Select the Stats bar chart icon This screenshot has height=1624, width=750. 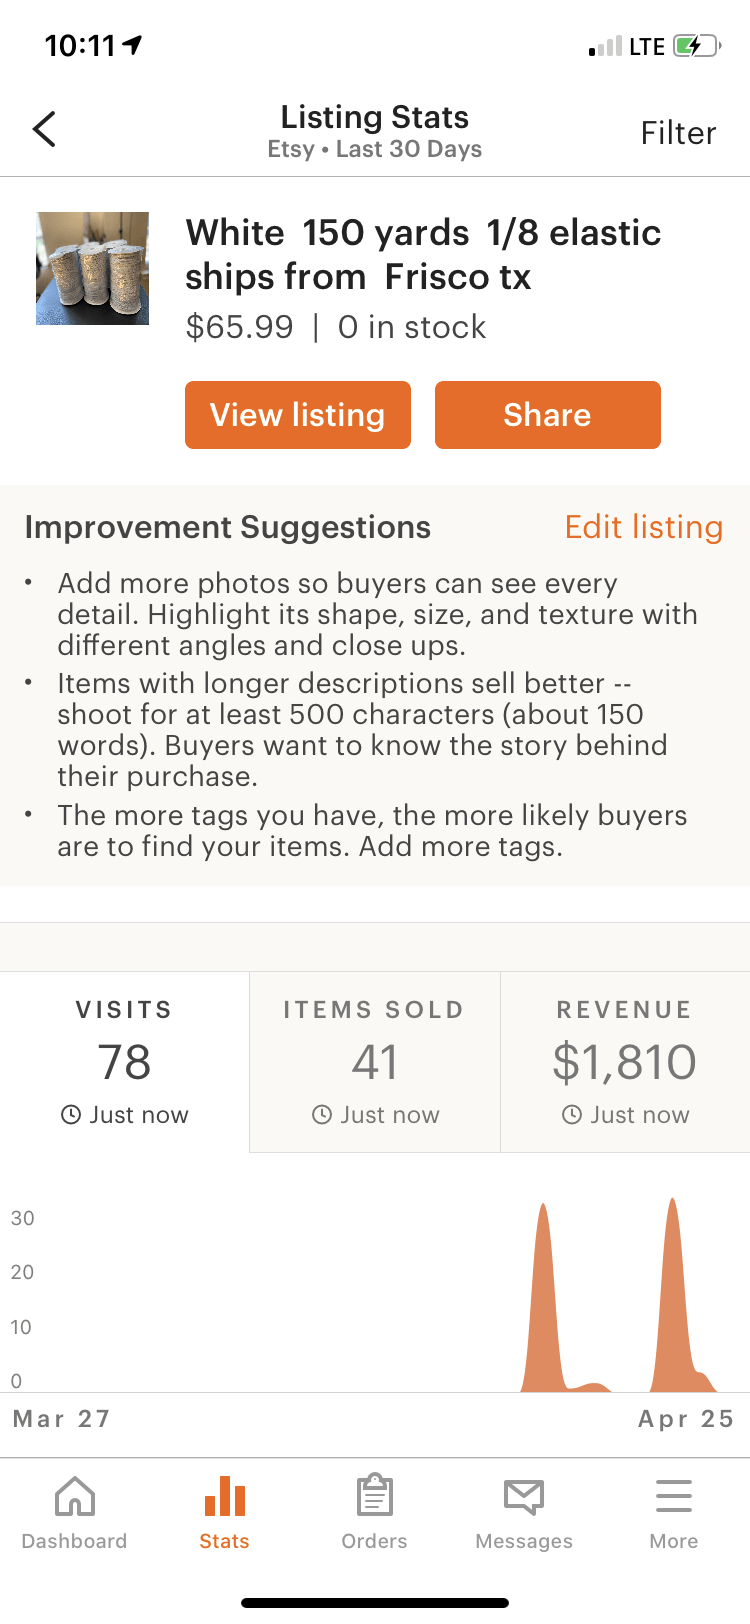point(225,1497)
